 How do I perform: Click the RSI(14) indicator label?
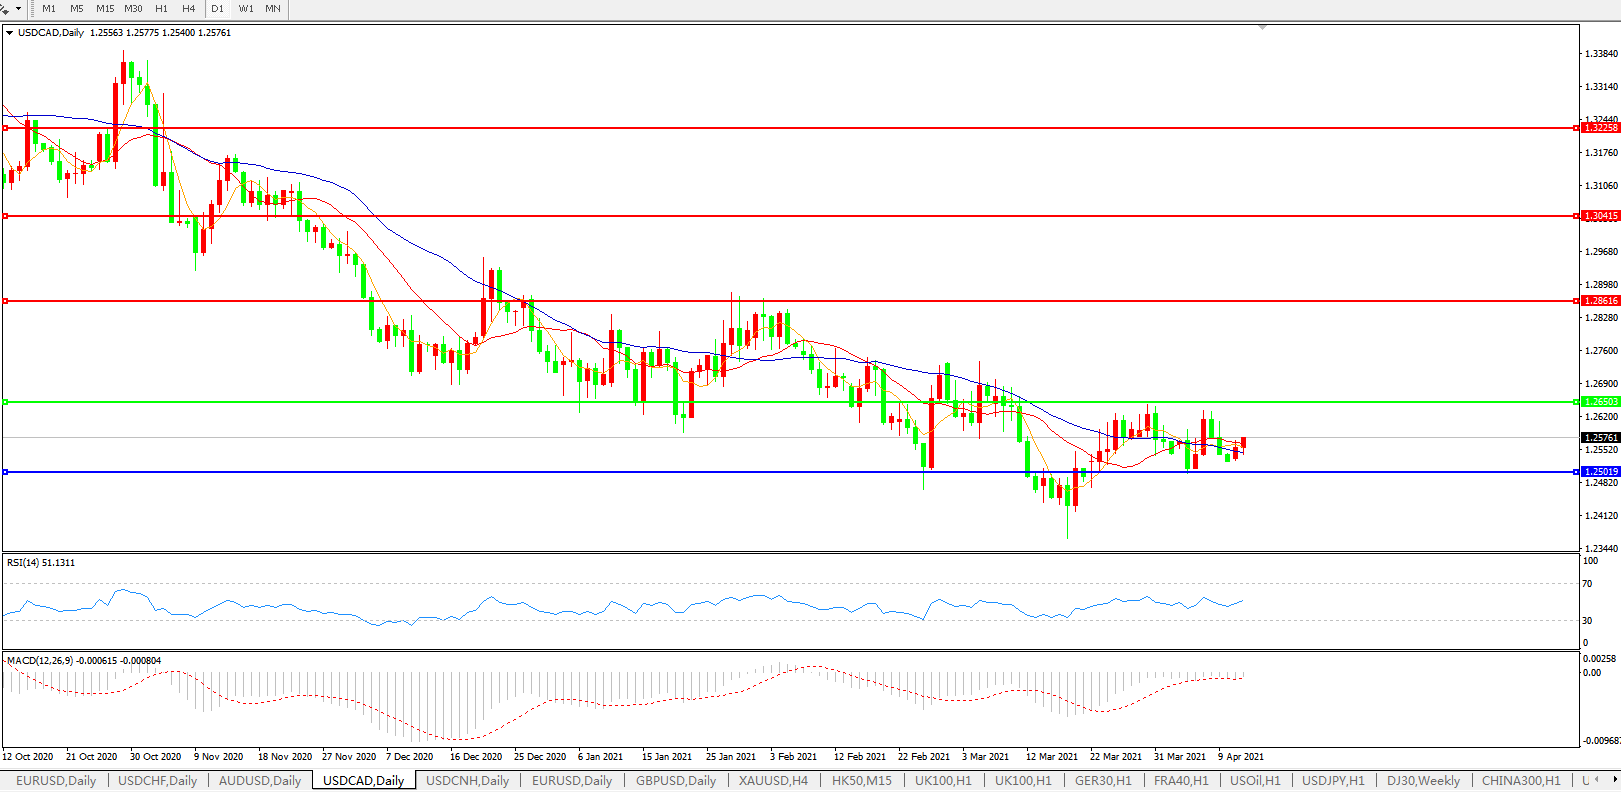point(41,563)
